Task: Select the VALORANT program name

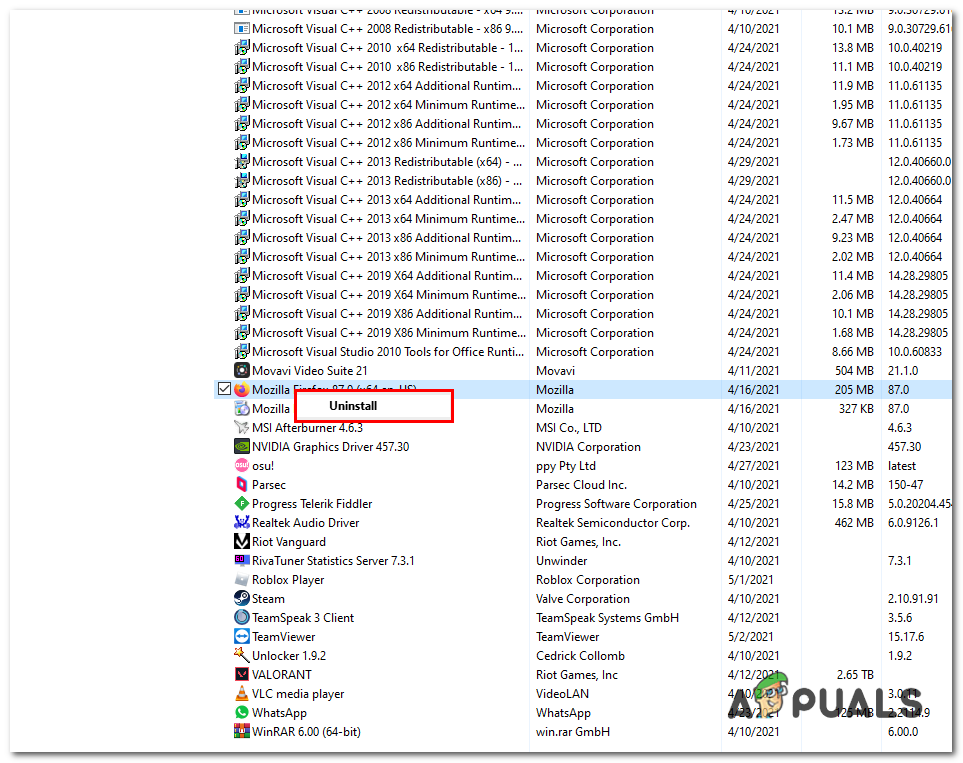Action: 282,675
